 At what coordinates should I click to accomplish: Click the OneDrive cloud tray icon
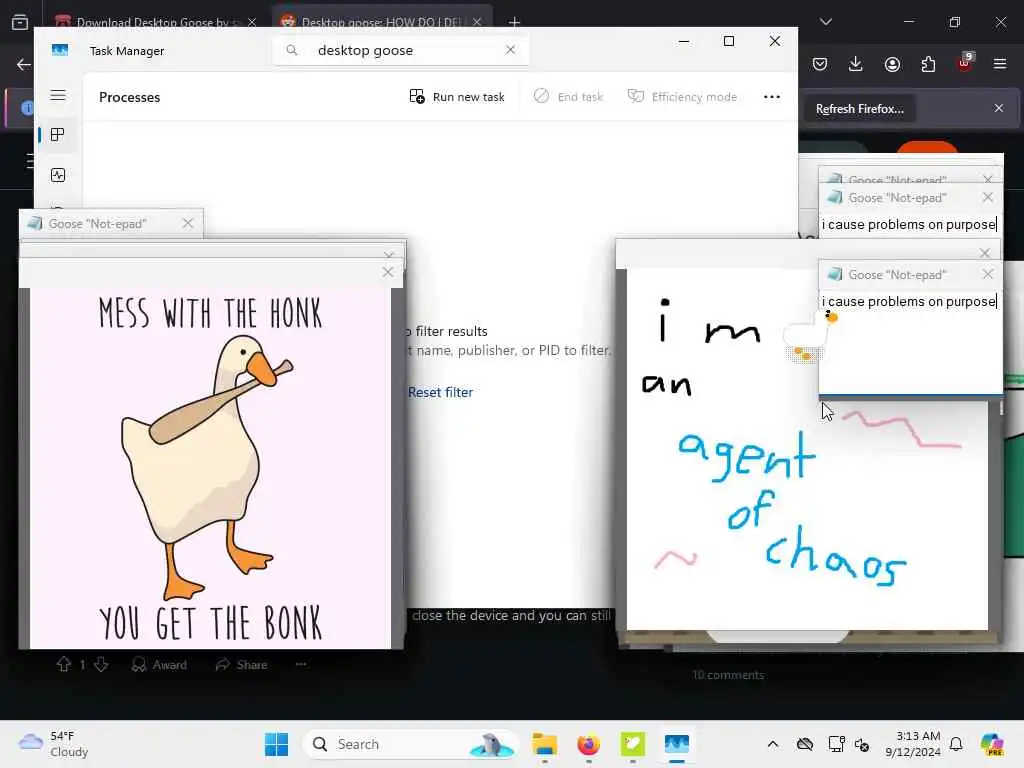[x=805, y=744]
